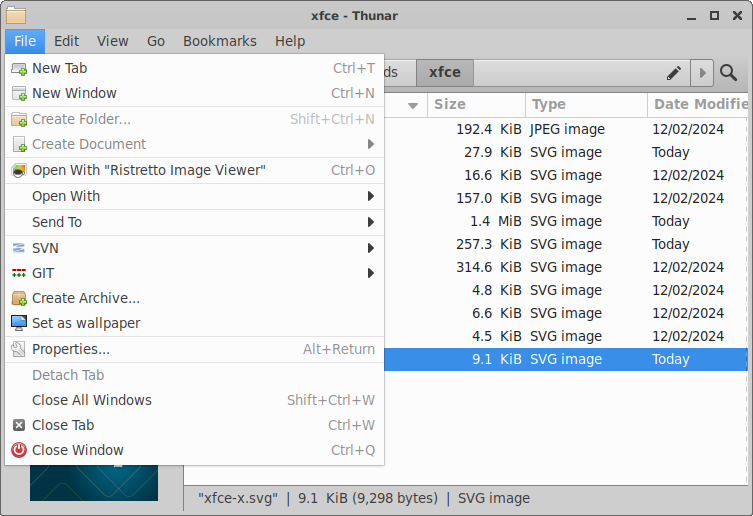
Task: Minimize the Thunar window
Action: 691,17
